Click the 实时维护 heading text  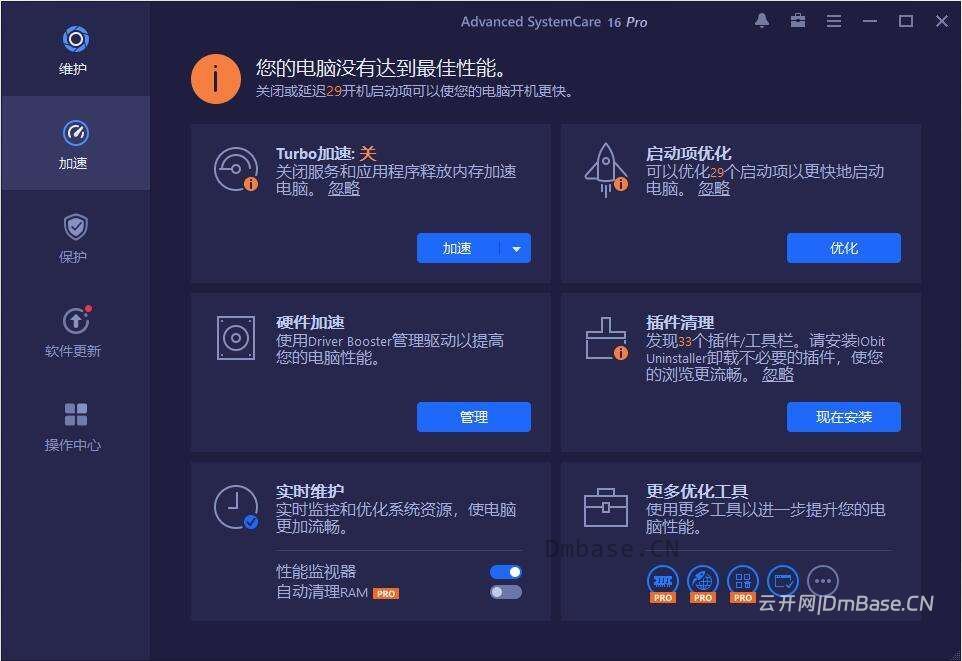[310, 491]
